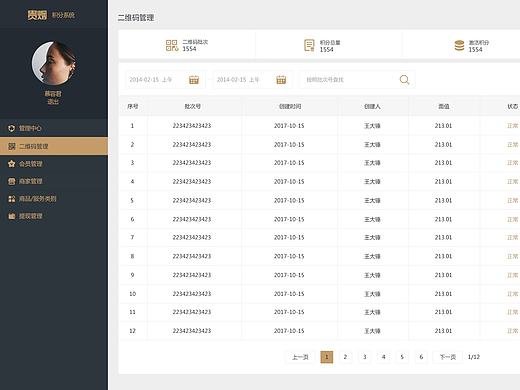The height and width of the screenshot is (390, 520).
Task: Click 正常 status in row 6
Action: coord(513,219)
